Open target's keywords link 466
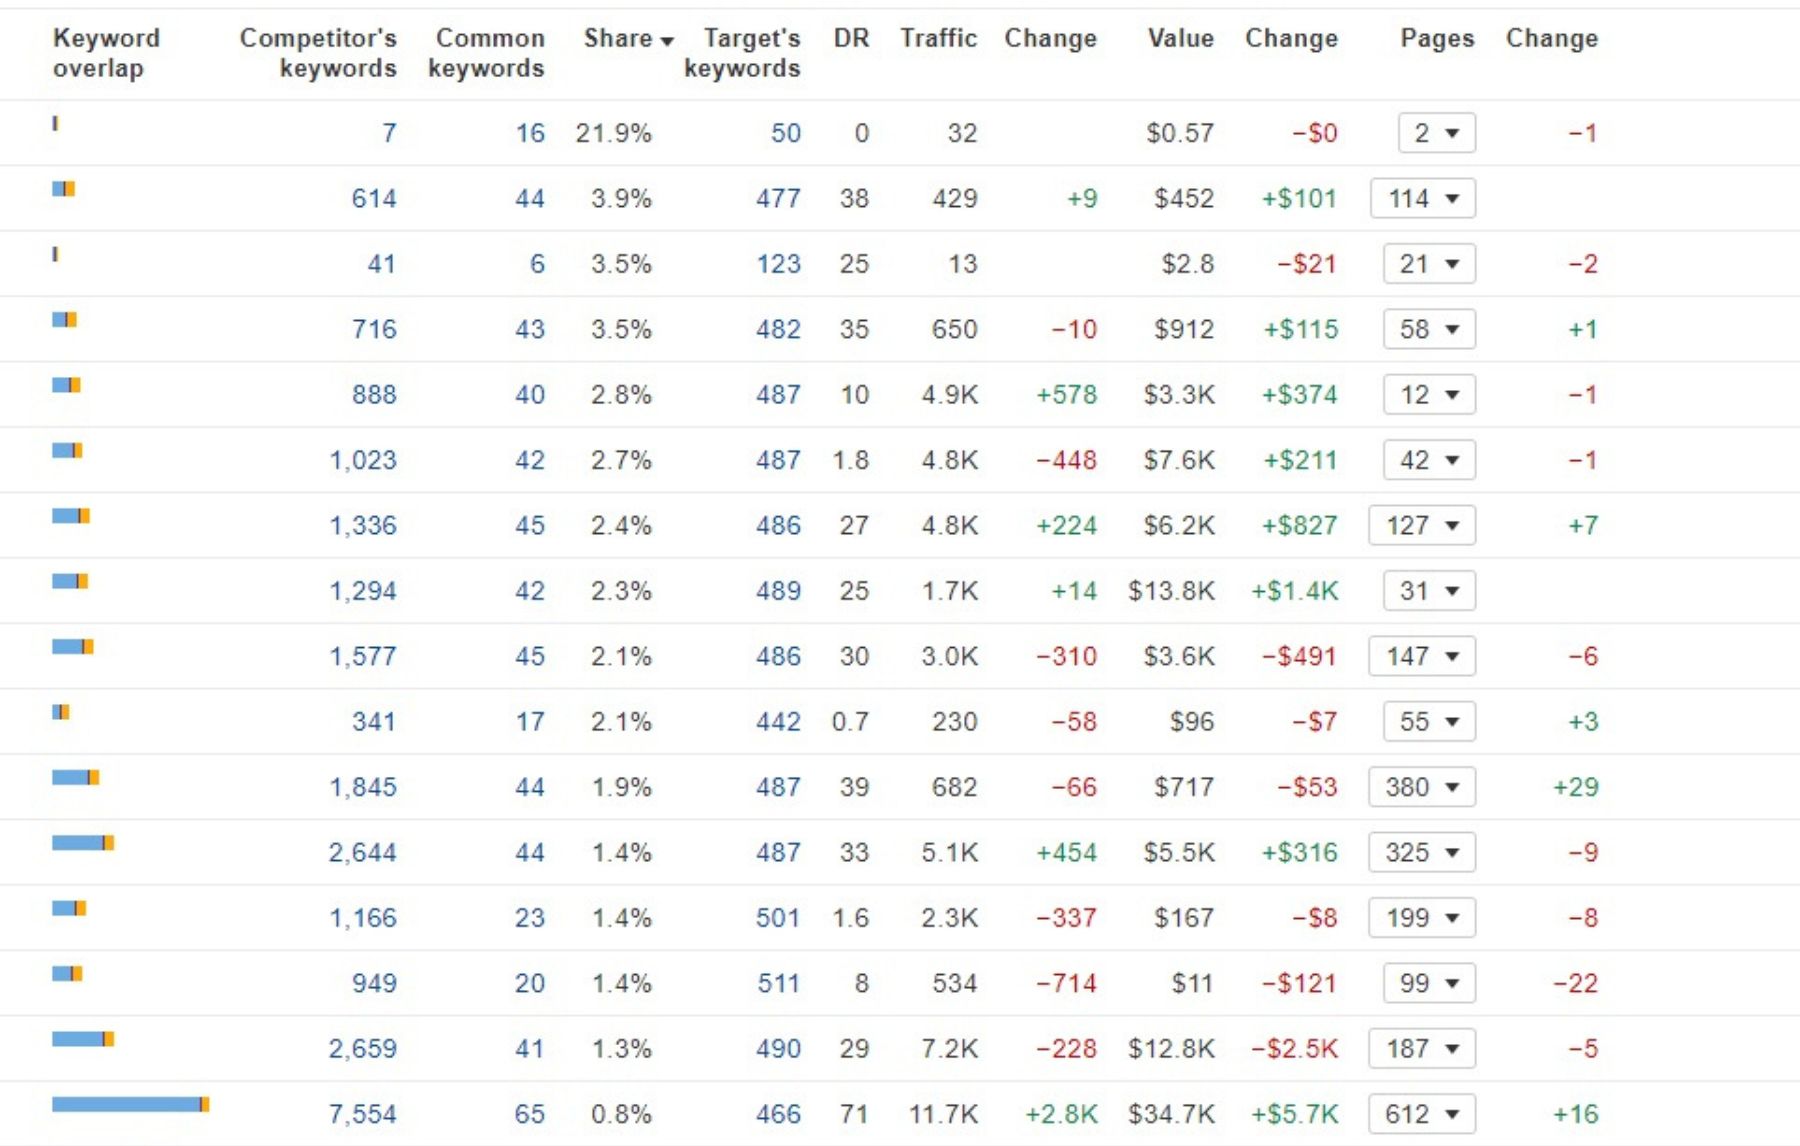 tap(779, 1114)
